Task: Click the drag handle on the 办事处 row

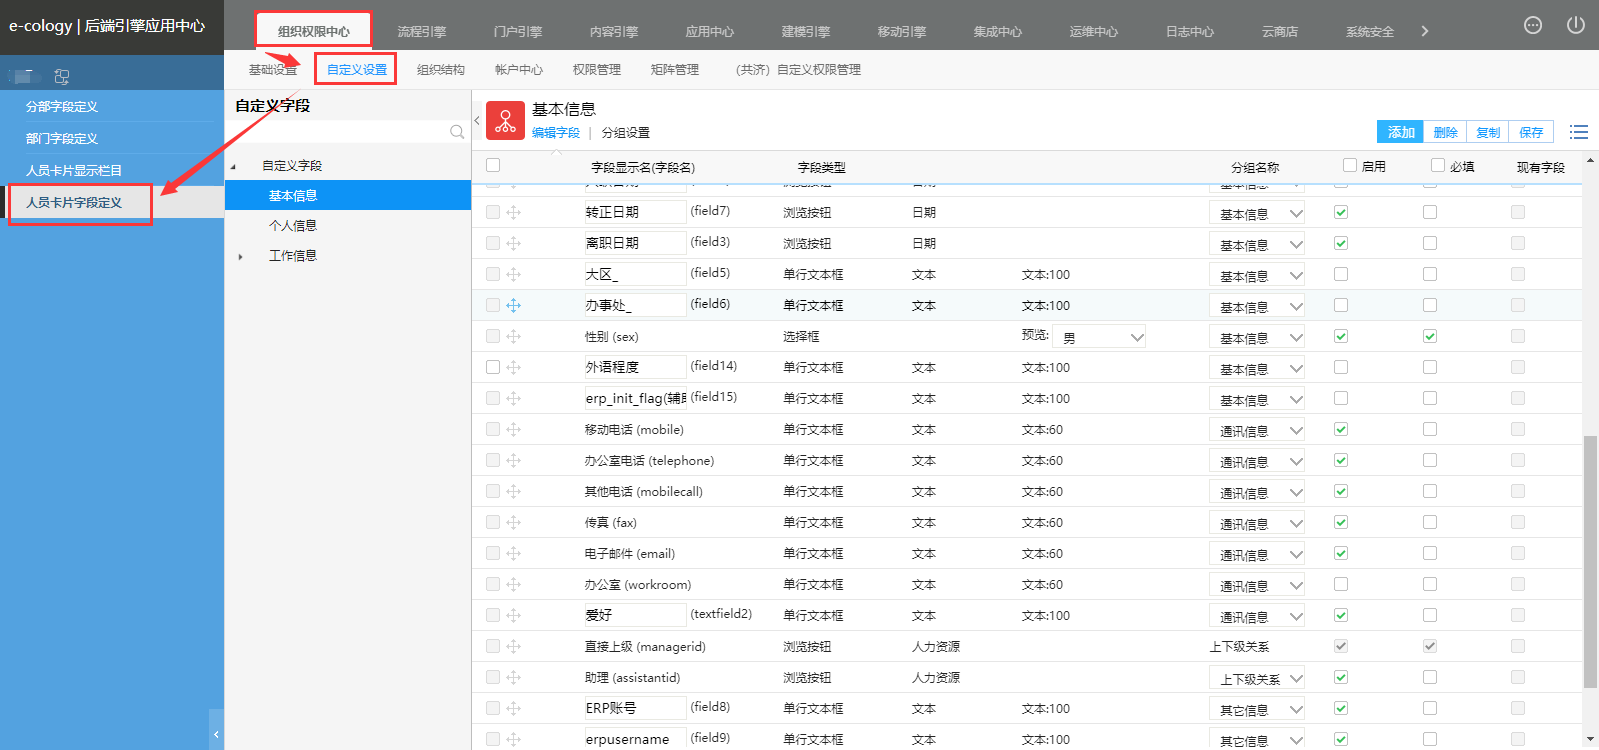Action: 513,306
